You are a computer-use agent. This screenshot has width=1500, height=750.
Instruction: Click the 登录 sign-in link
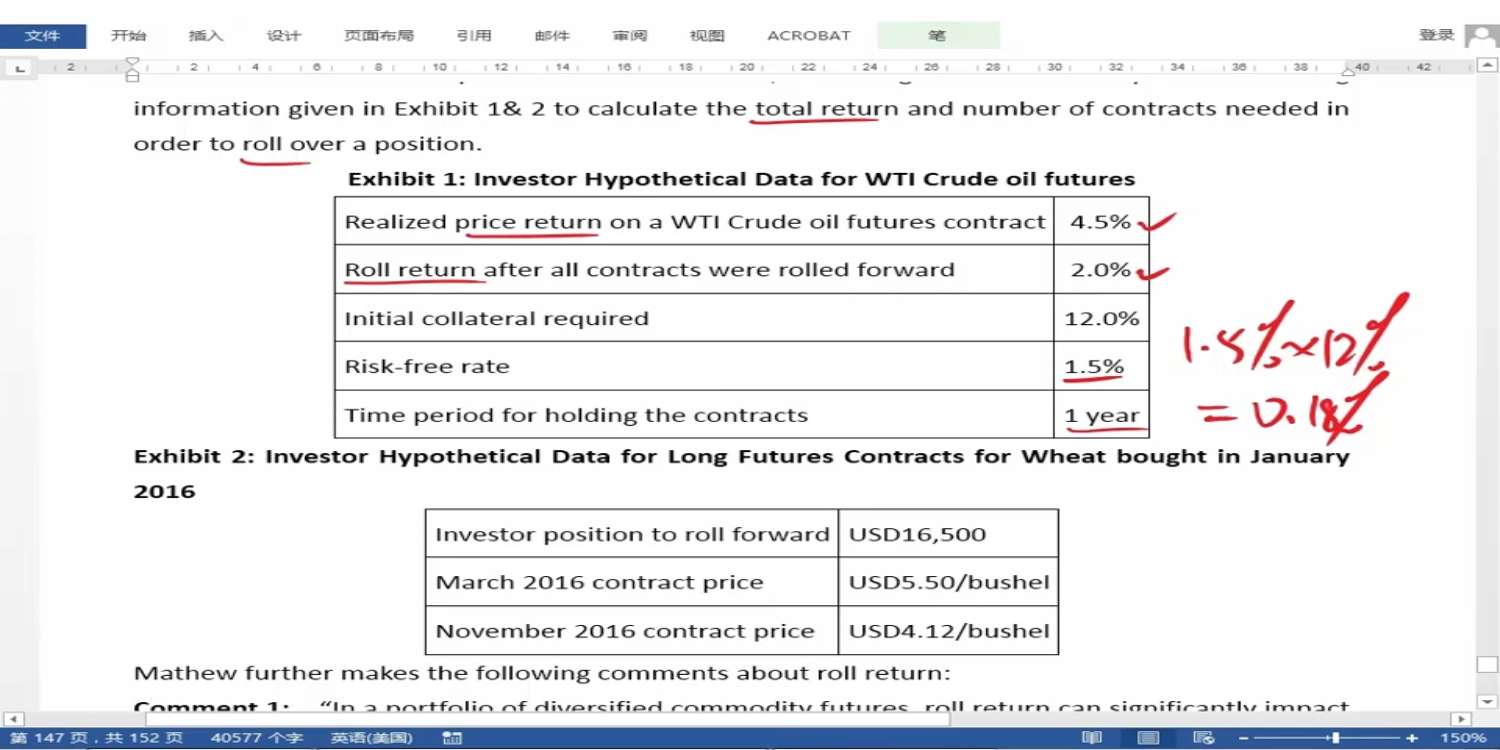pos(1436,35)
